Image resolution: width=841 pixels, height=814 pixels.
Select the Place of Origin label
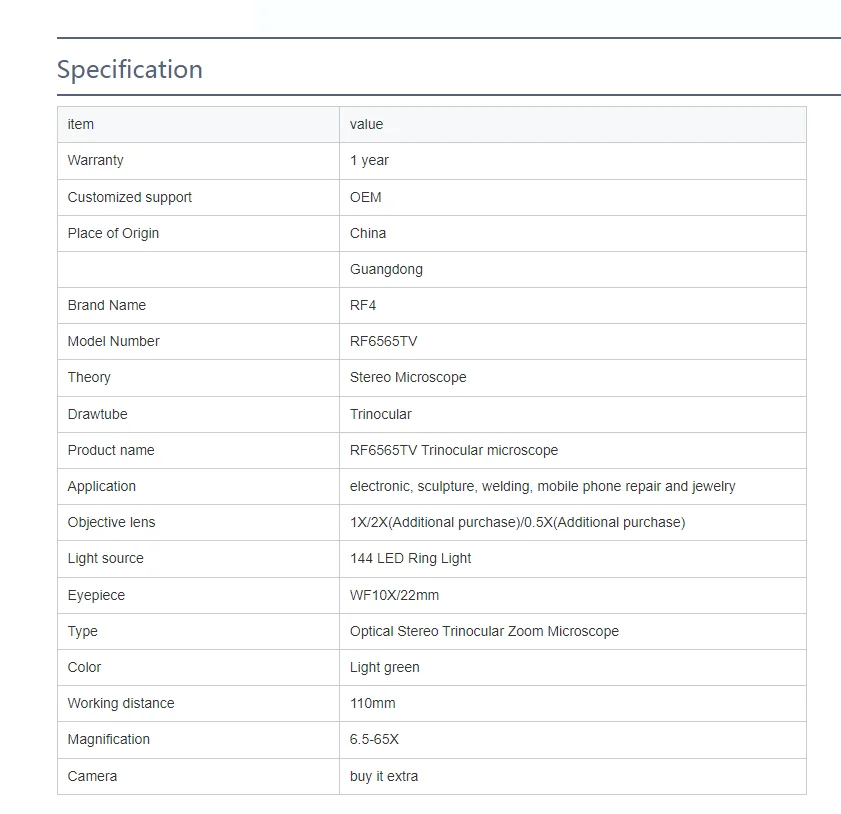click(113, 233)
